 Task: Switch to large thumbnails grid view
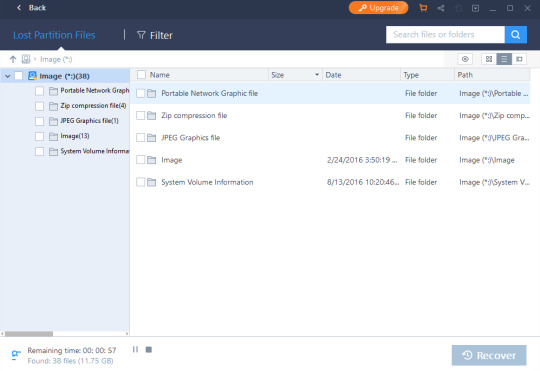point(489,59)
